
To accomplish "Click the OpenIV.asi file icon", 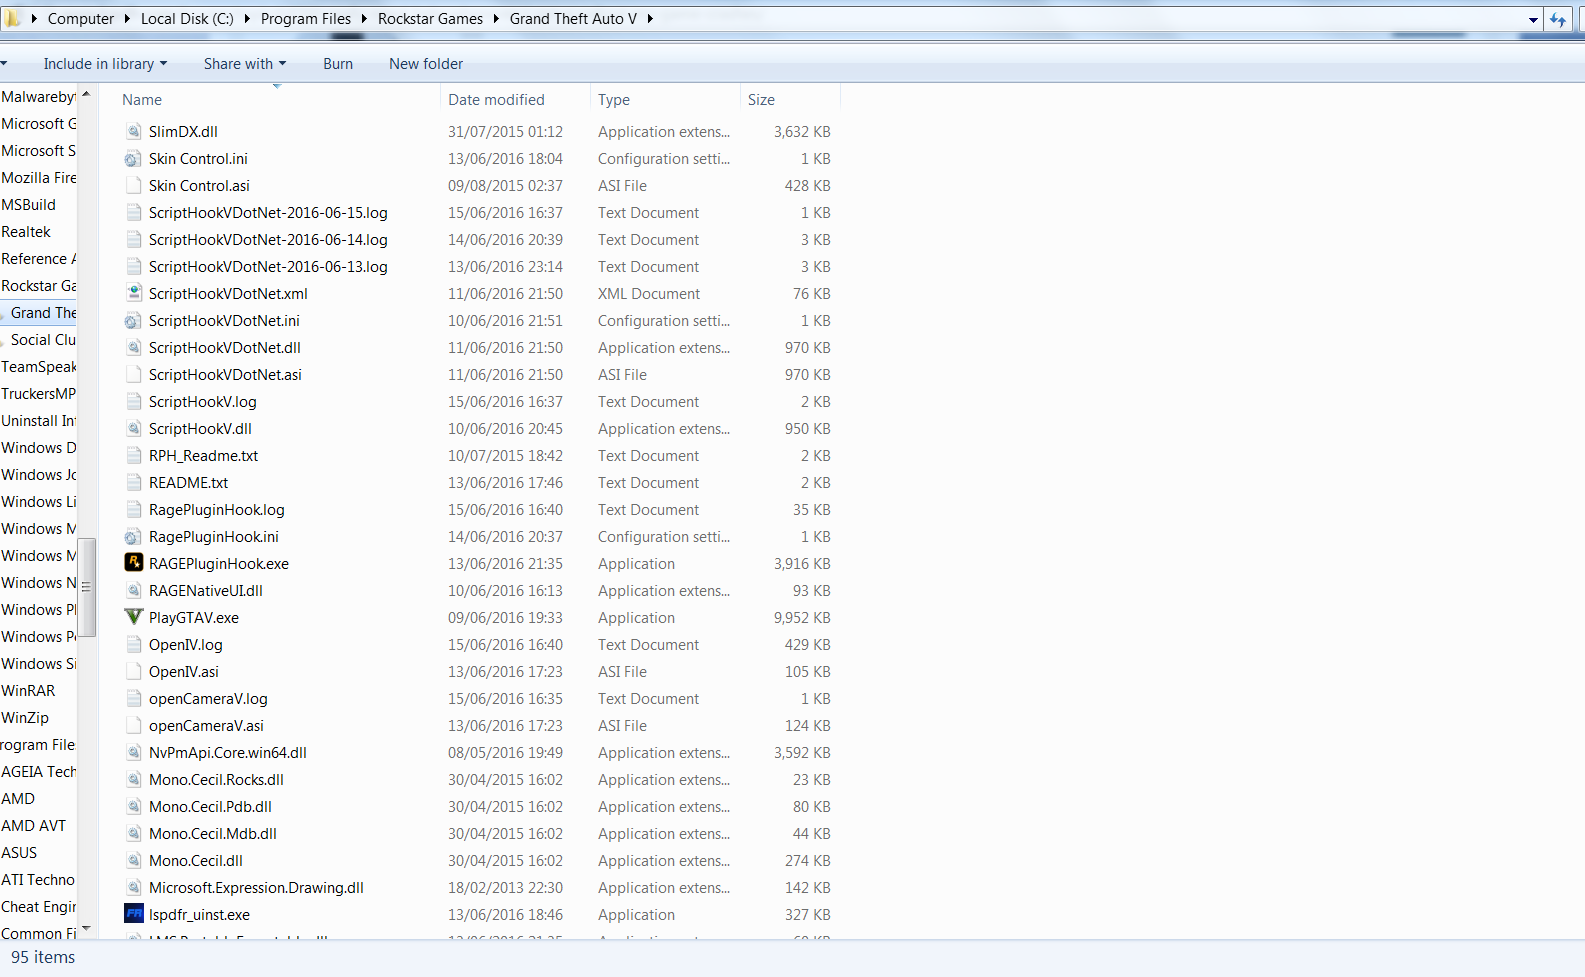I will [x=133, y=671].
